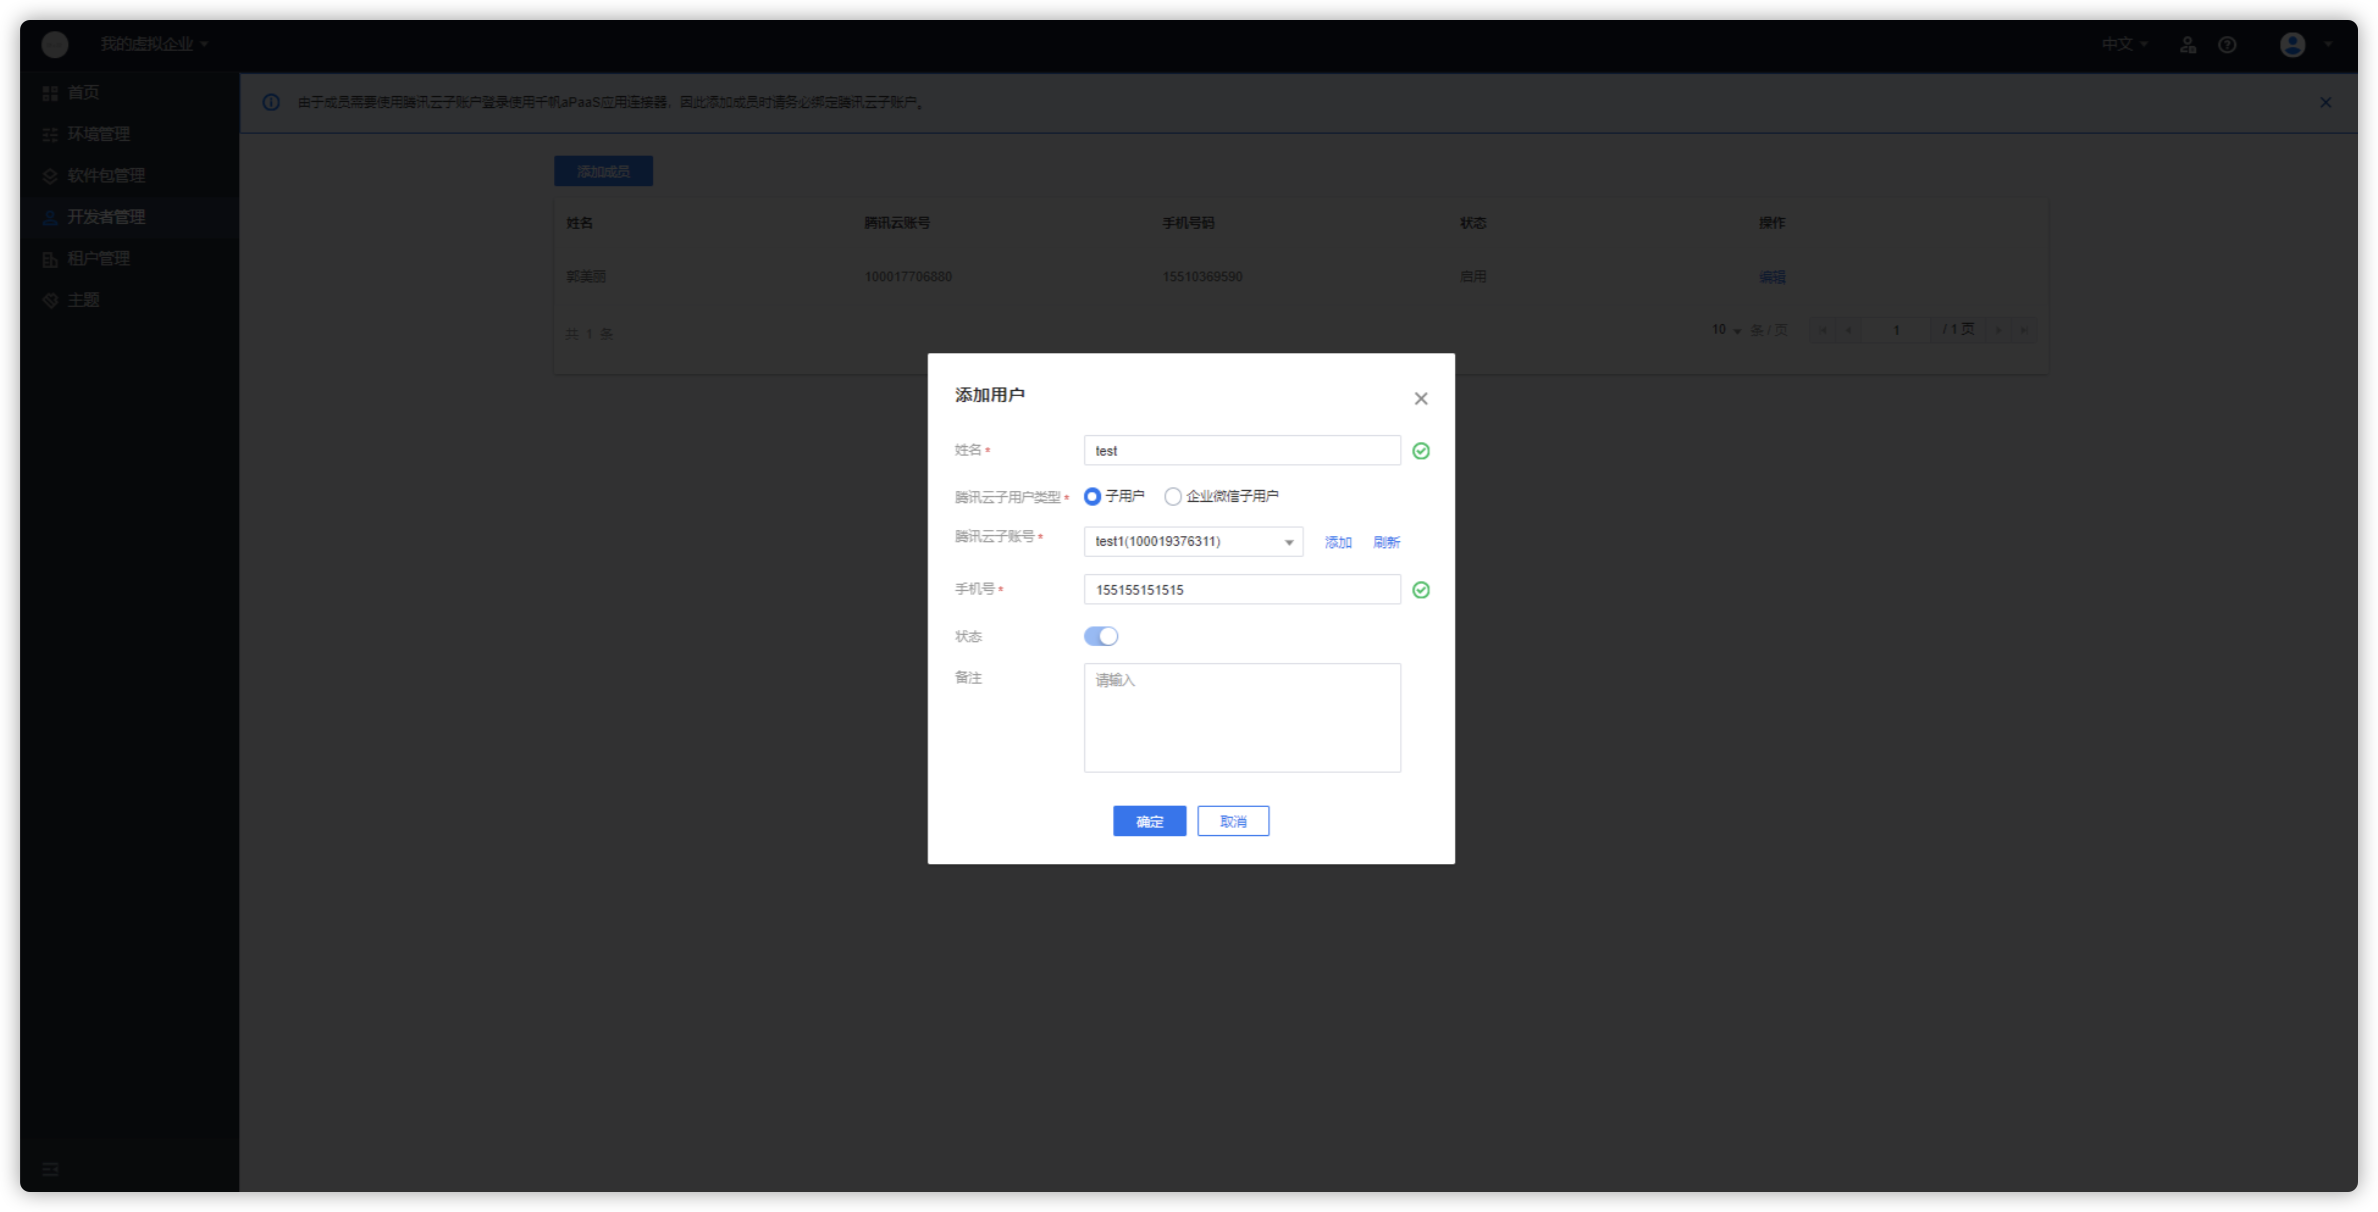
Task: Click the green check icon beside 姓名 field
Action: tap(1420, 451)
